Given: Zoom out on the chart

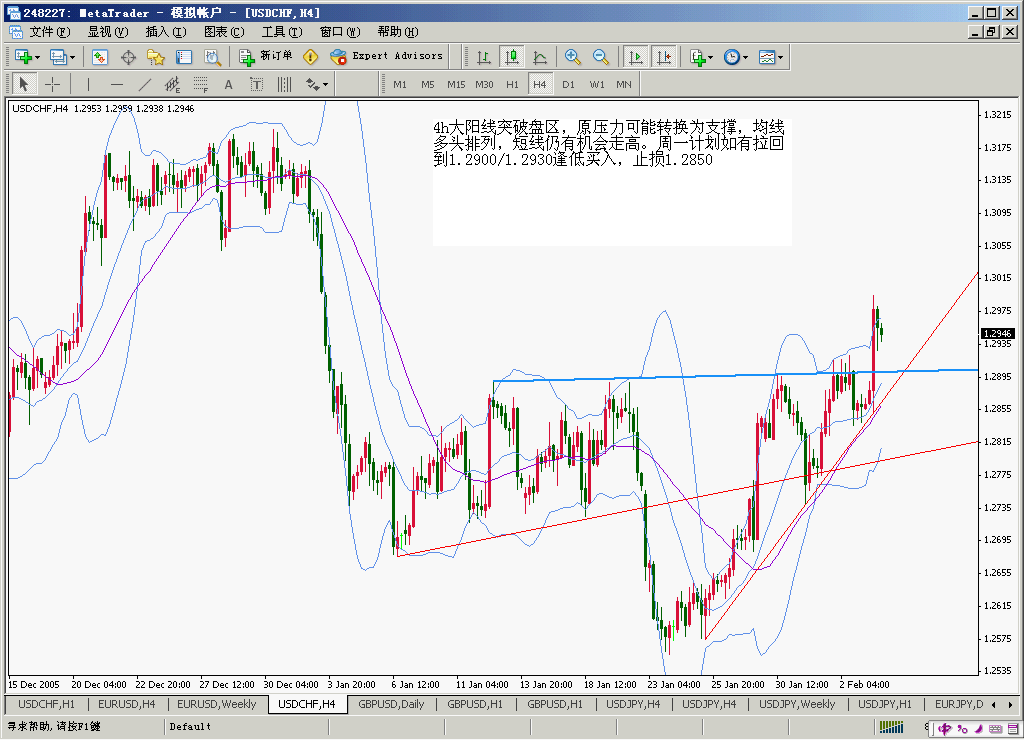Looking at the screenshot, I should (601, 57).
